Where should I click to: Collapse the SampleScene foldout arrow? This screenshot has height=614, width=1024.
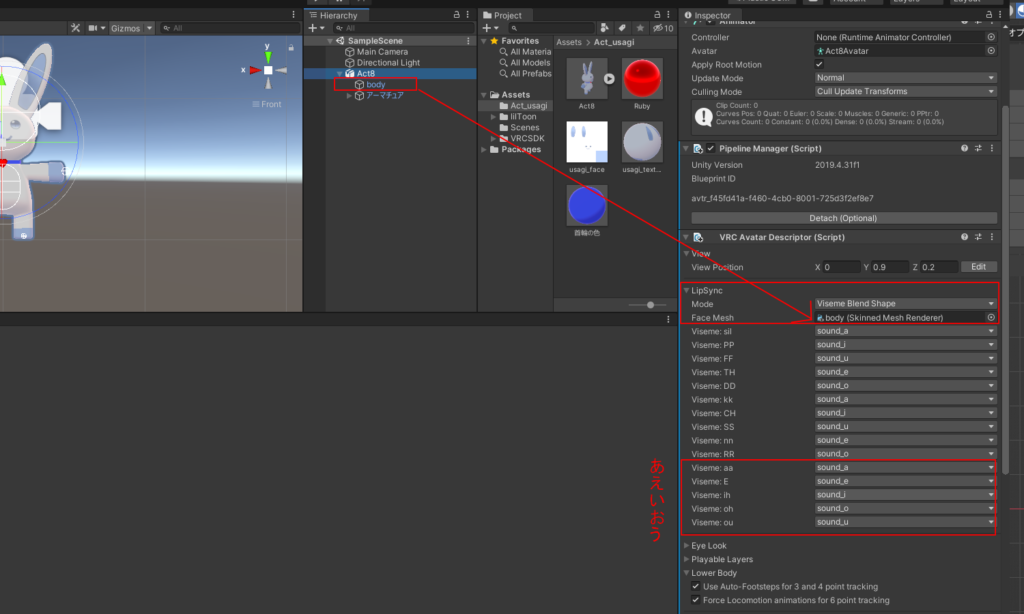[330, 40]
